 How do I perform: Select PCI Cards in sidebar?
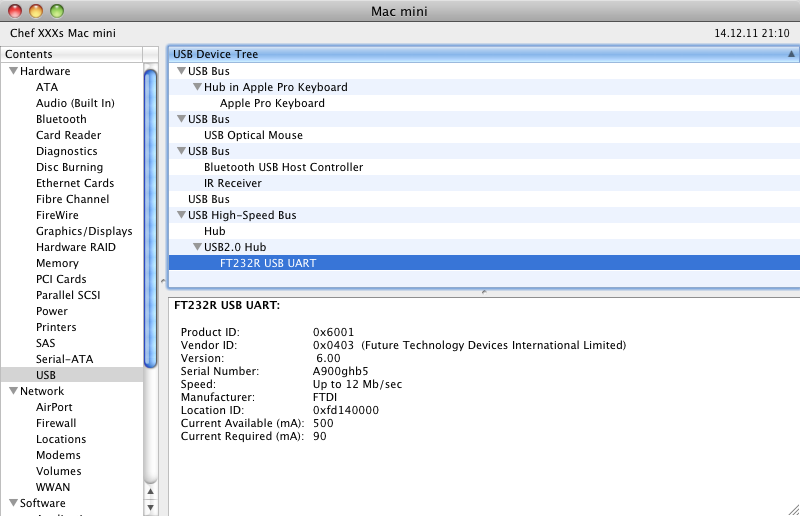click(61, 279)
